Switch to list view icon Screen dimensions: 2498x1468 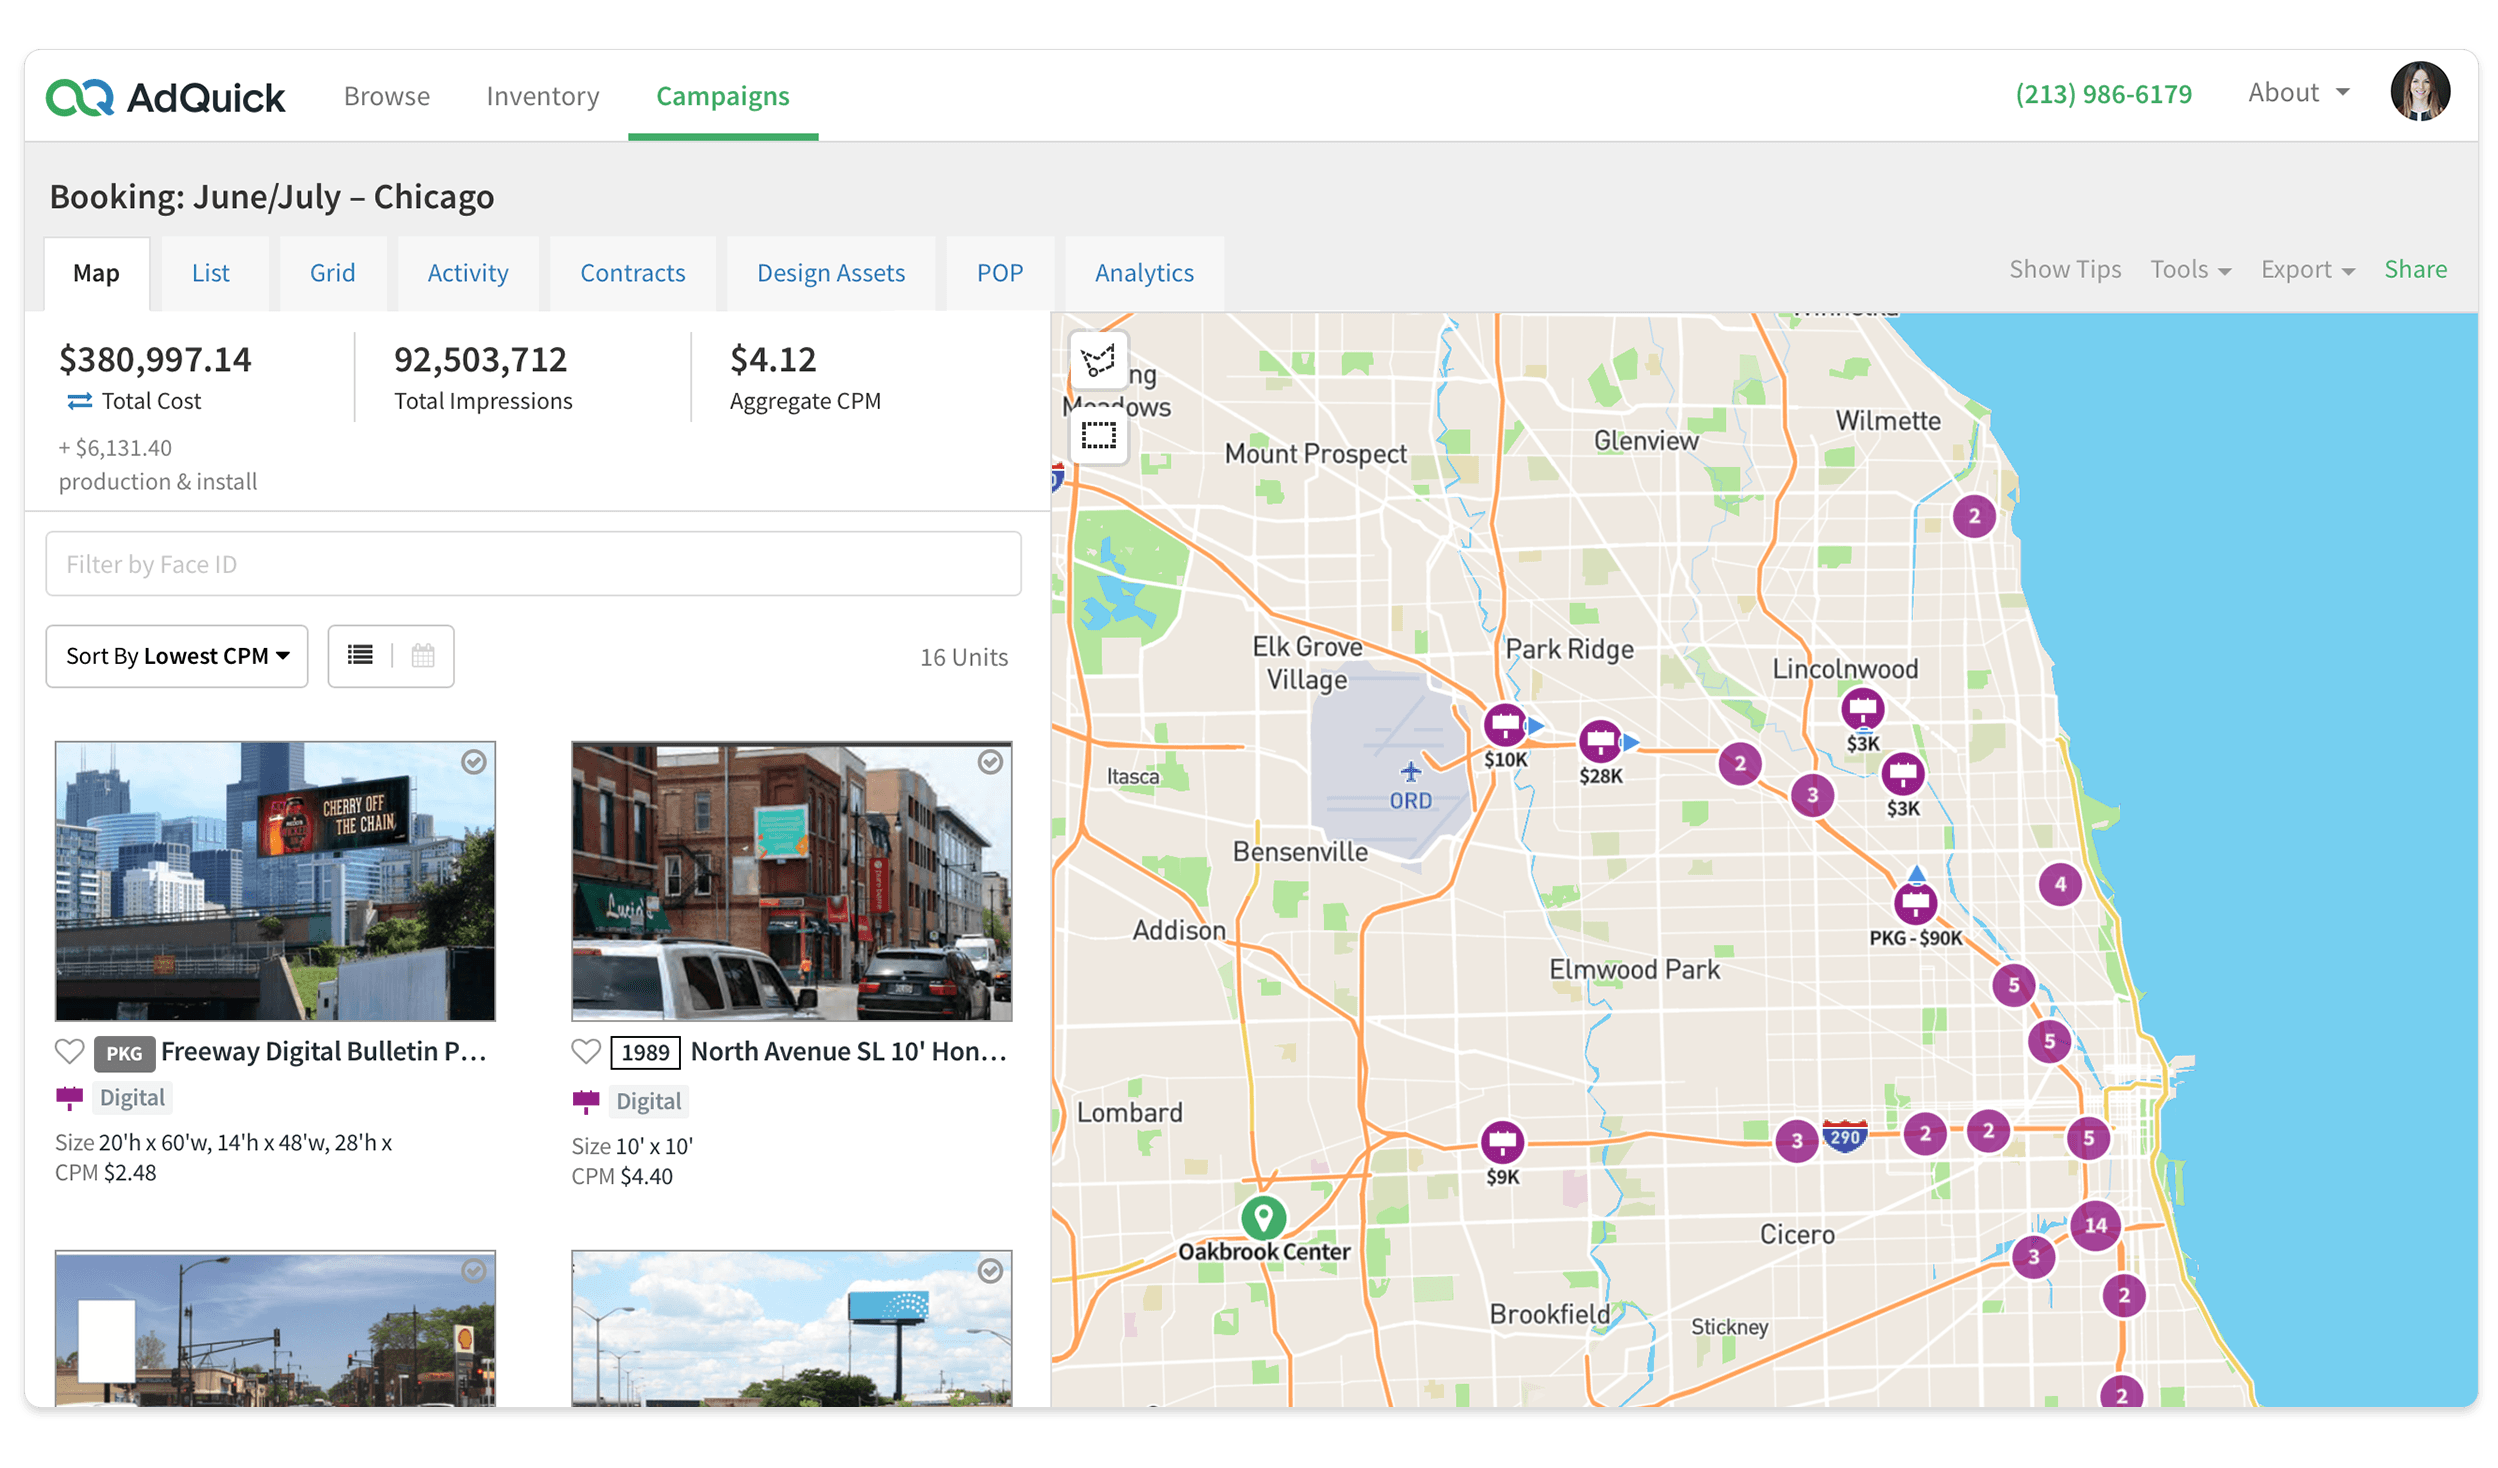[x=360, y=655]
